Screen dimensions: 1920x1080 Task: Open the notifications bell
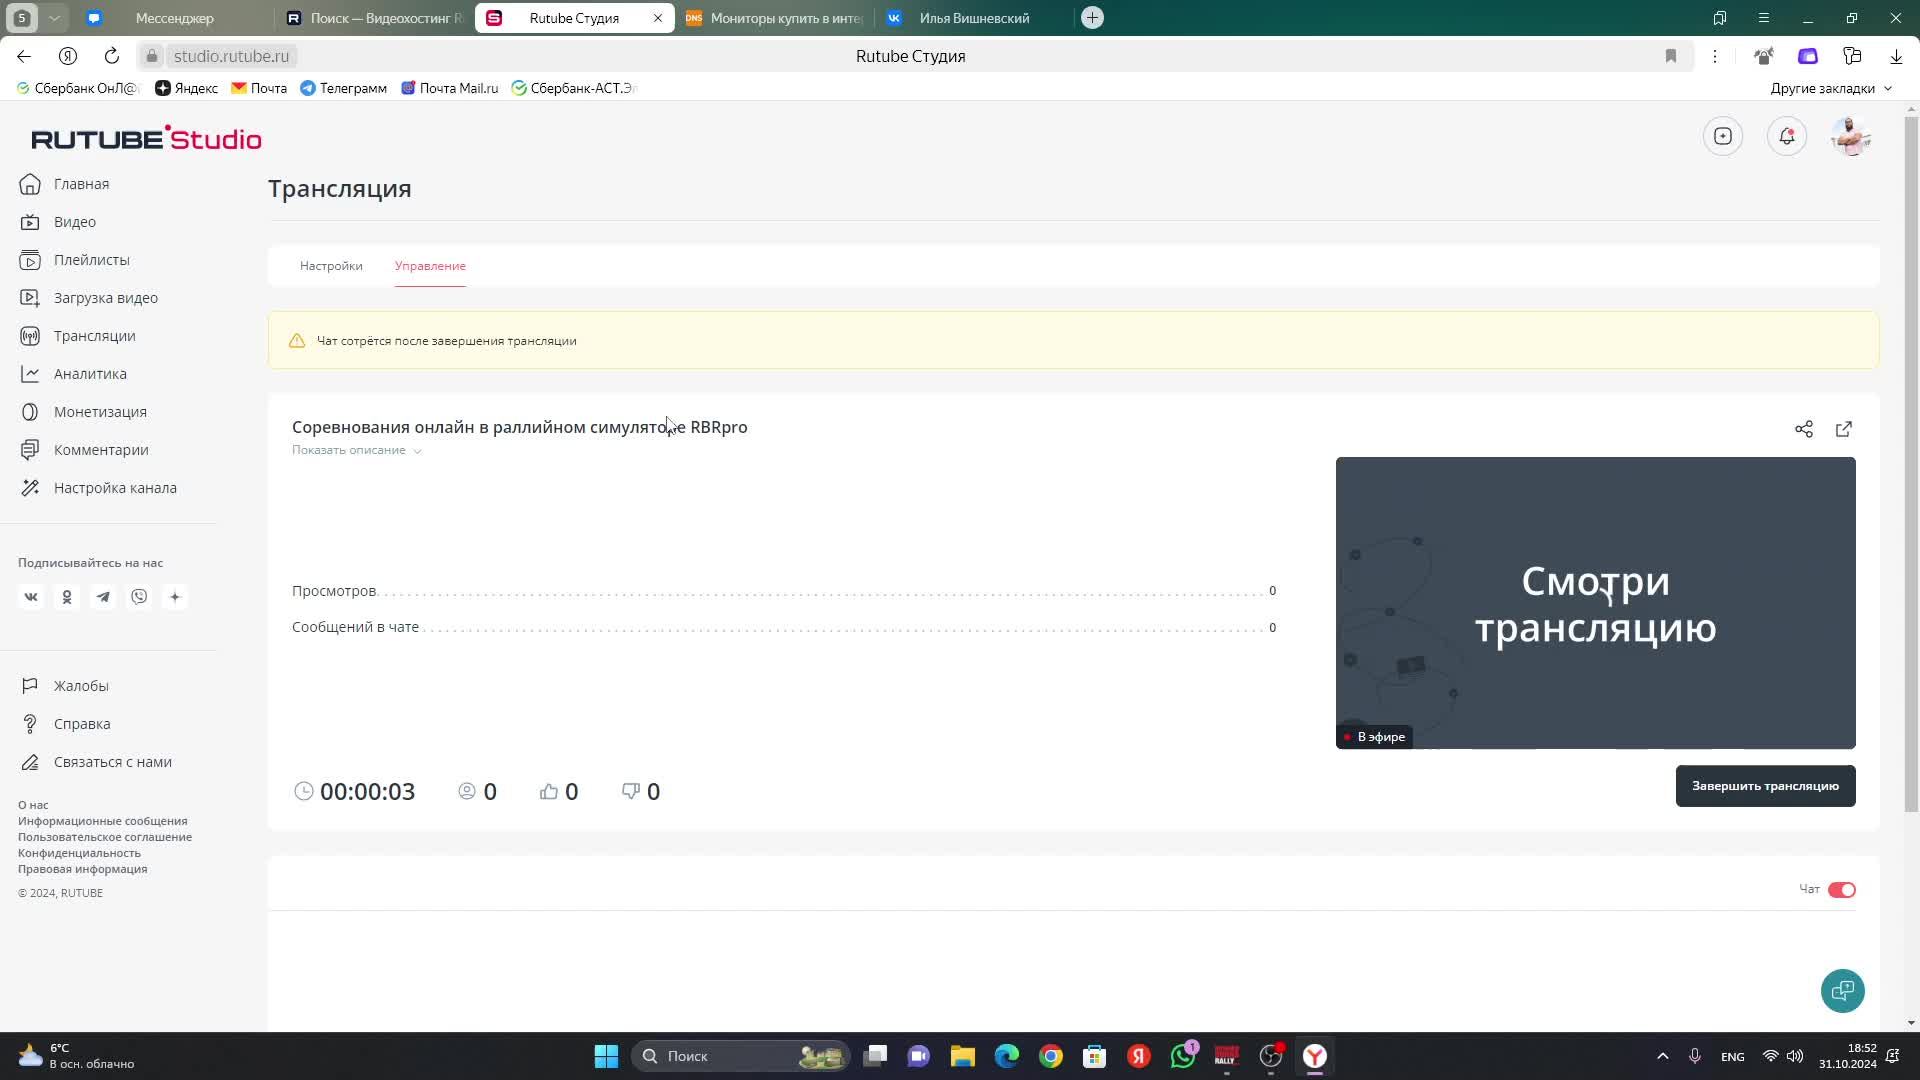[1786, 136]
